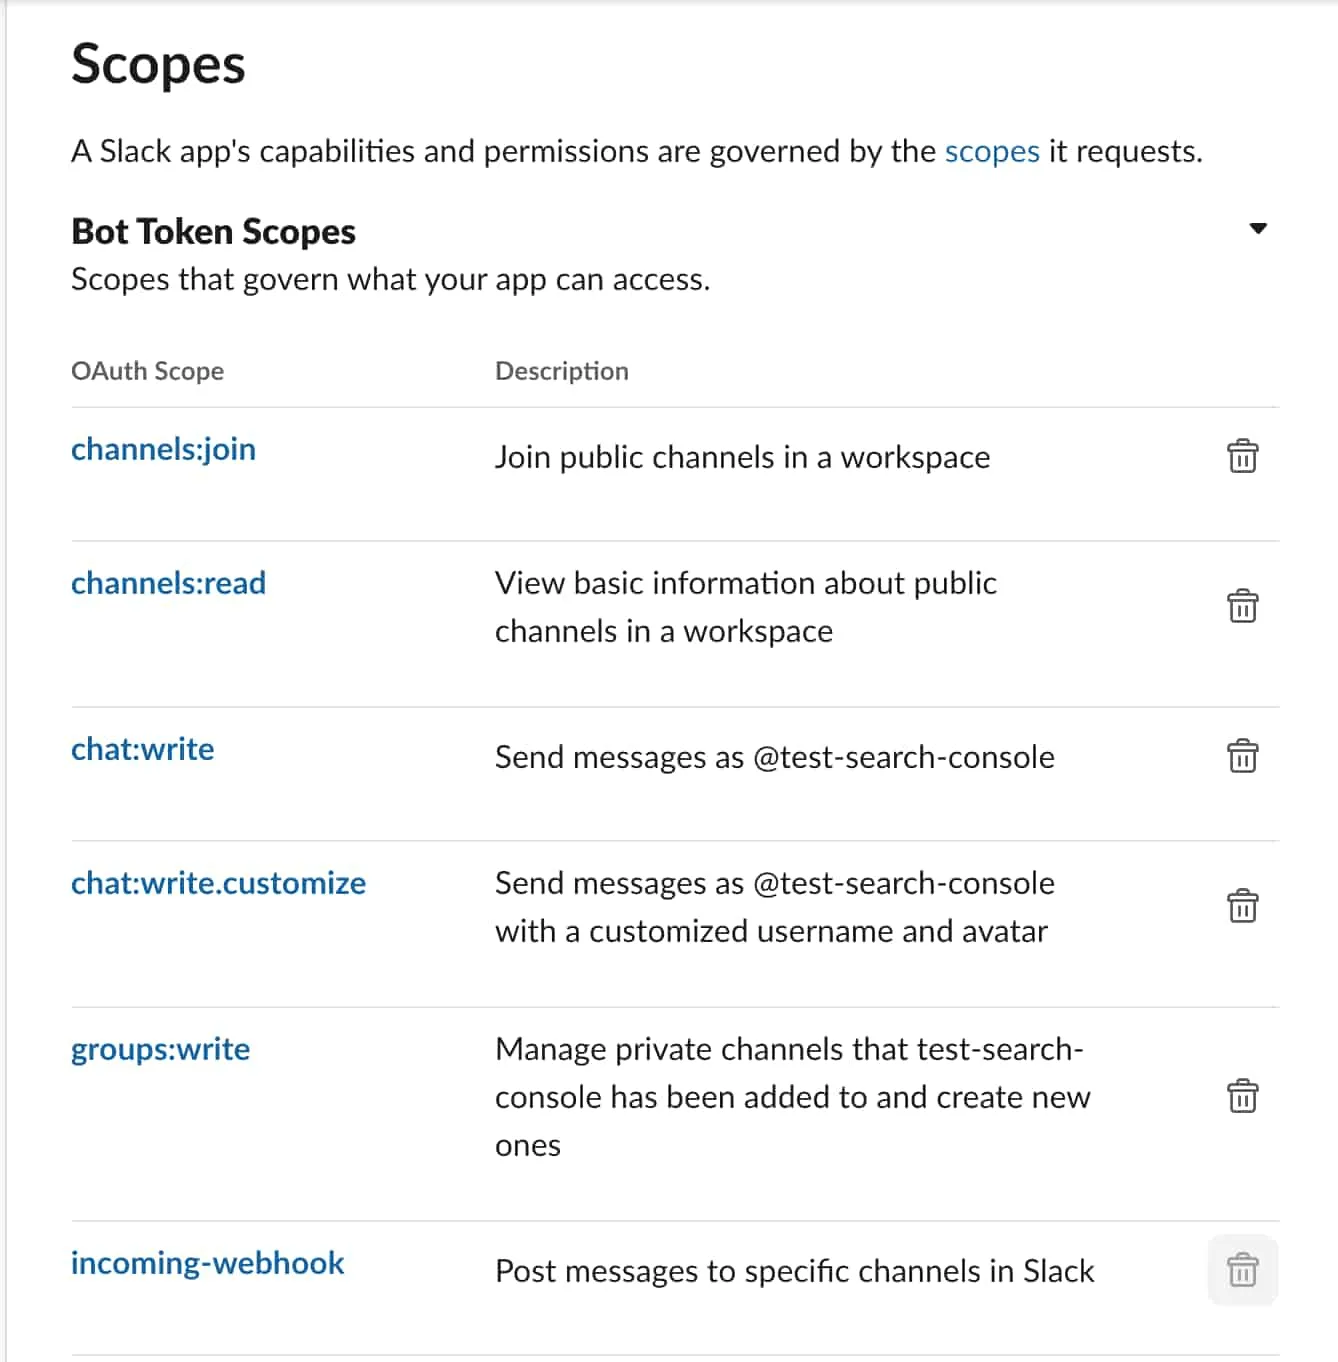Screen dimensions: 1338x1362
Task: Open the incoming-webhook scope link
Action: point(207,1263)
